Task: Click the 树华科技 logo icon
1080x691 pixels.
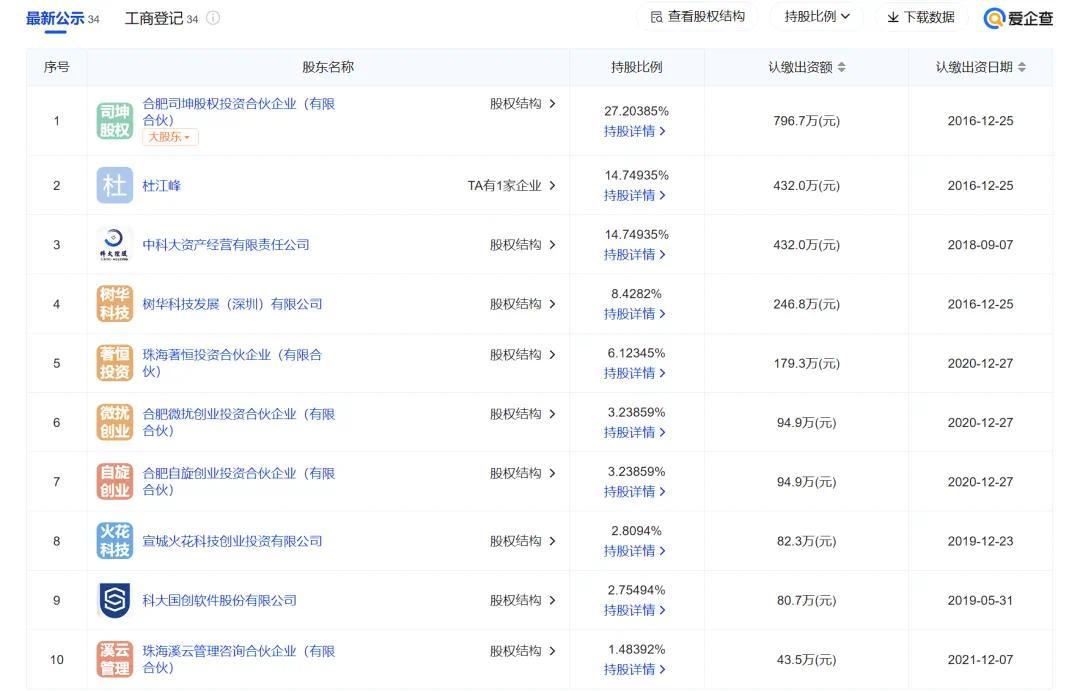Action: click(x=114, y=304)
